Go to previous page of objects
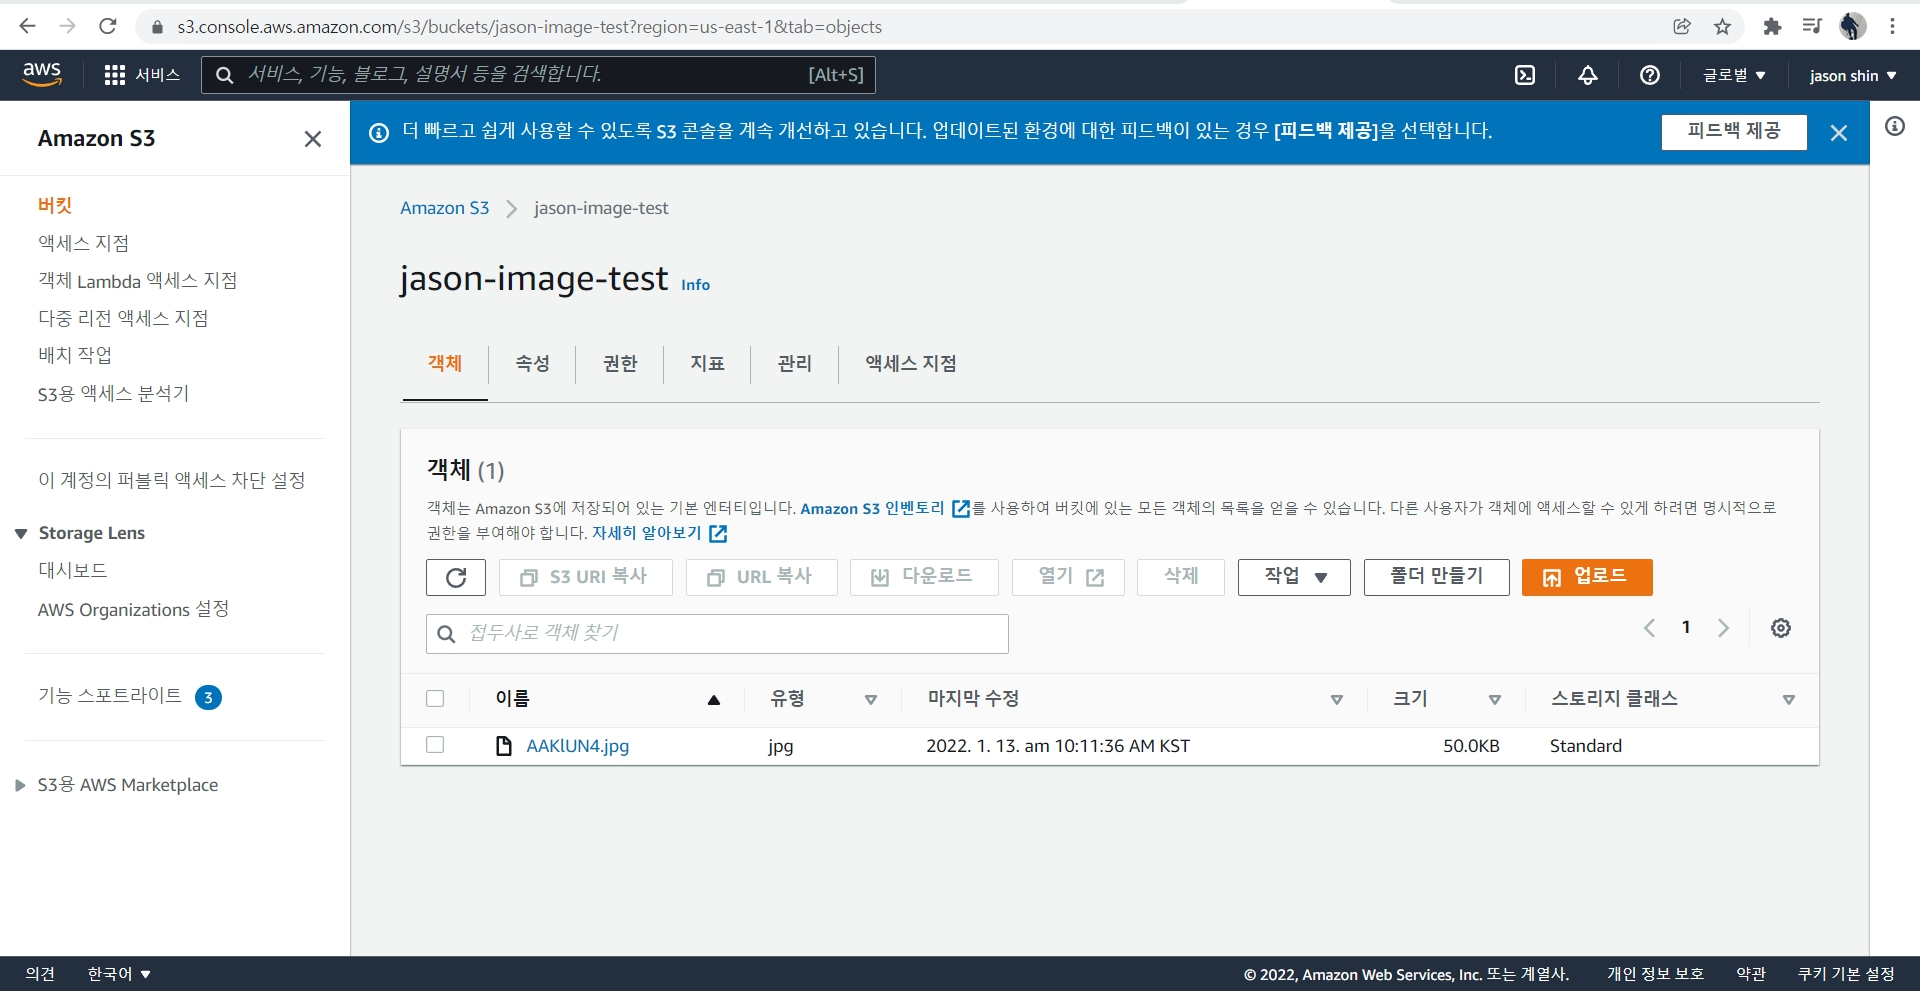The height and width of the screenshot is (991, 1920). pyautogui.click(x=1650, y=628)
